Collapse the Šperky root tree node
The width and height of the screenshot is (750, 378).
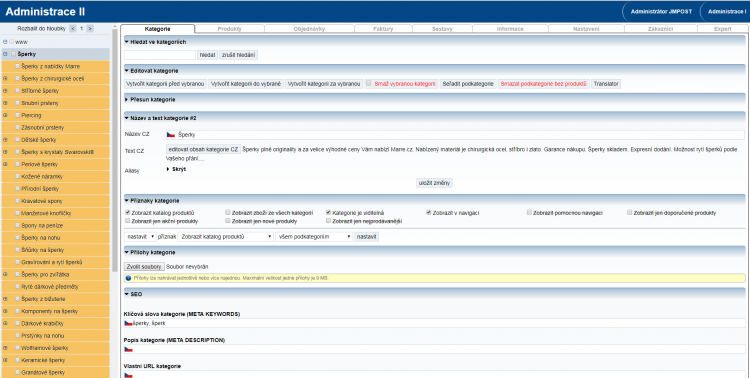tap(5, 54)
